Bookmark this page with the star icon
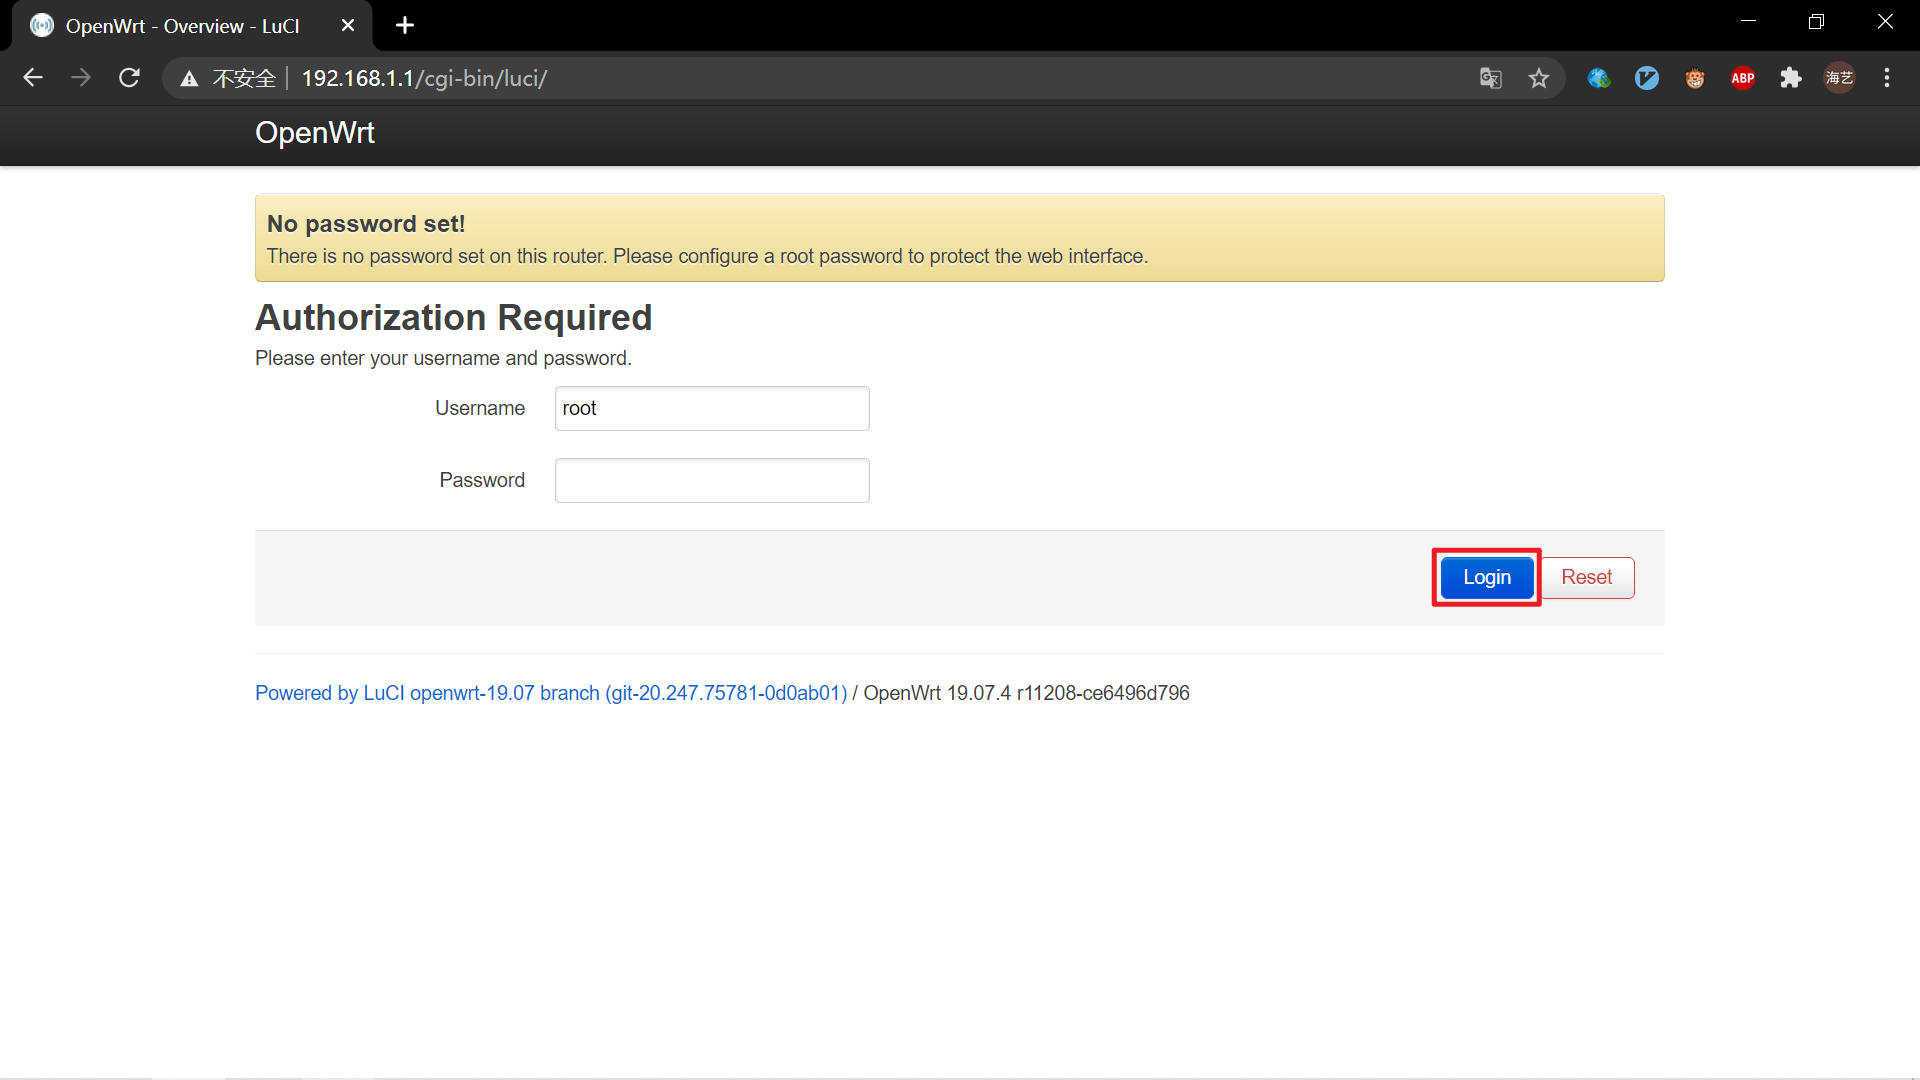1920x1080 pixels. pyautogui.click(x=1538, y=78)
